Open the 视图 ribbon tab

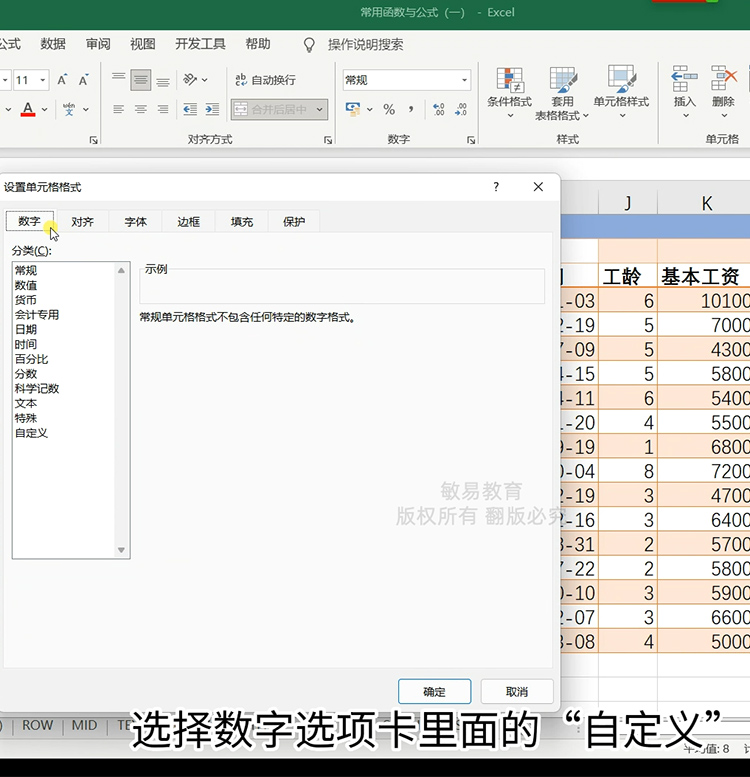click(143, 44)
